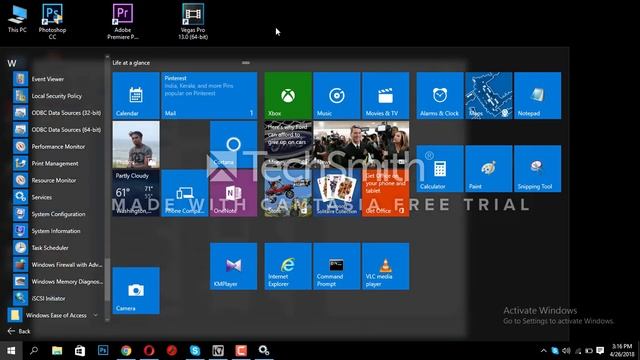This screenshot has height=360, width=640.
Task: Open the taskbar search icon
Action: 34,351
